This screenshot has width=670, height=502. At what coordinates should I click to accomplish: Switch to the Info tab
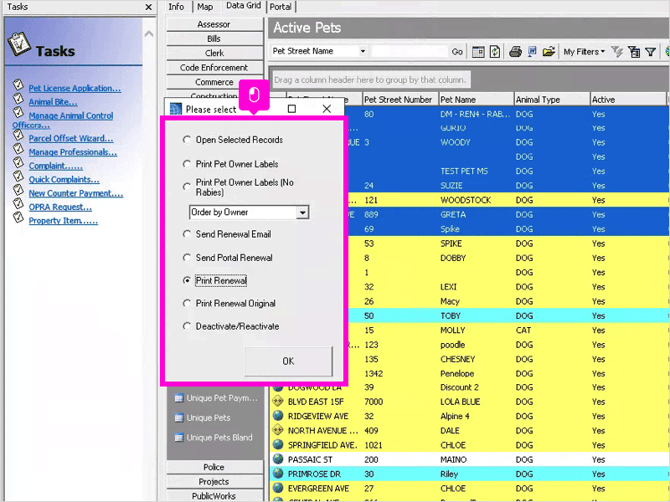click(x=176, y=6)
